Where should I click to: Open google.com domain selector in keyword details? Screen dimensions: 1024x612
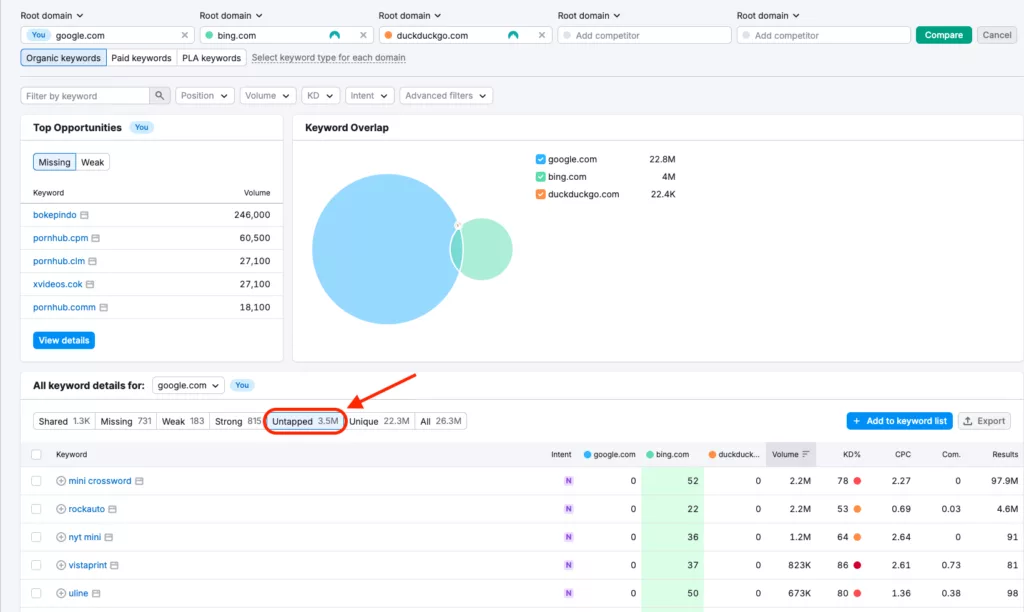(x=188, y=385)
